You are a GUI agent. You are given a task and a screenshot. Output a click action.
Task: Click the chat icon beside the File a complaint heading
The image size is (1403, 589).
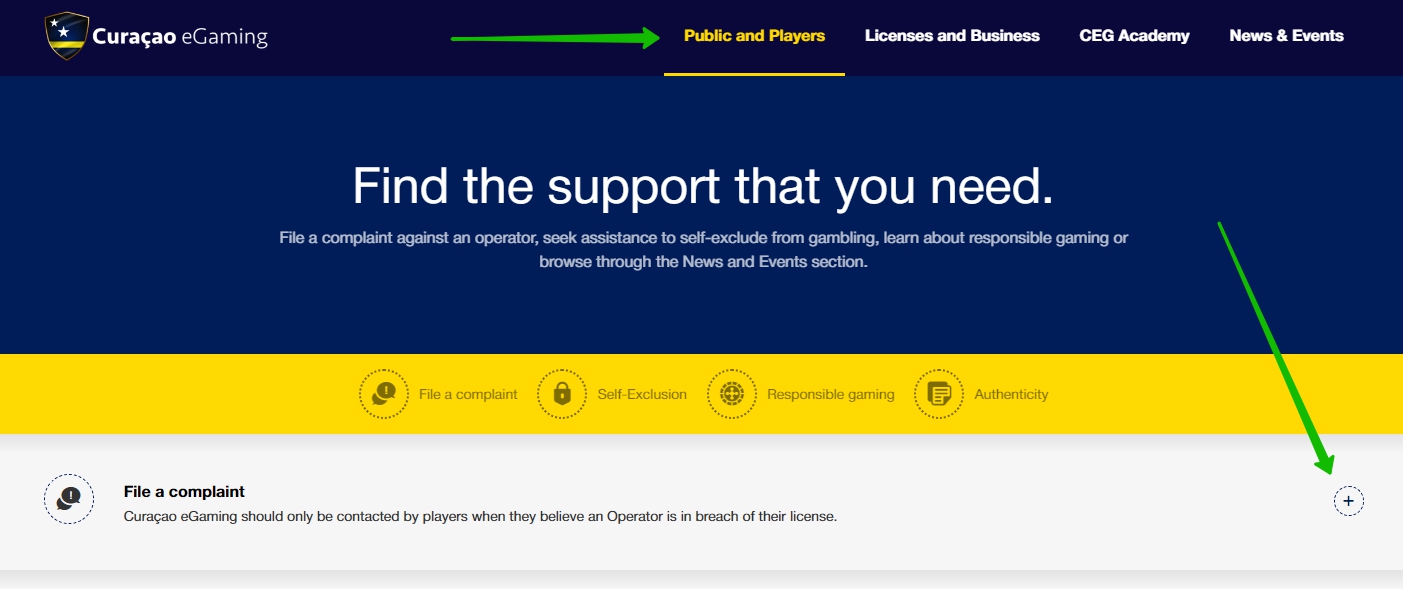coord(69,499)
